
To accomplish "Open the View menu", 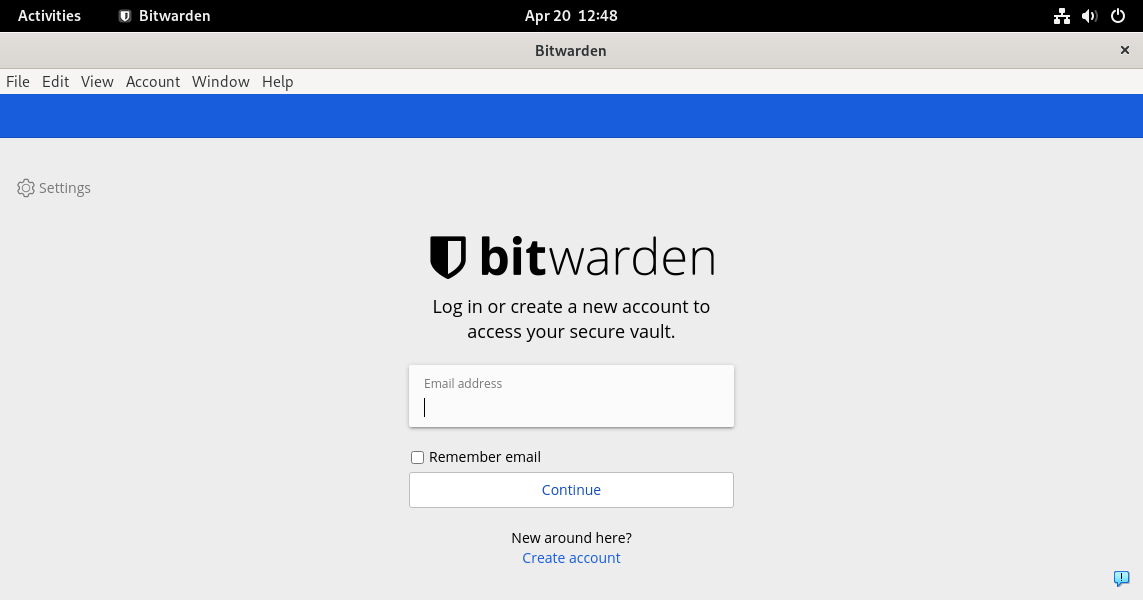I will click(97, 82).
